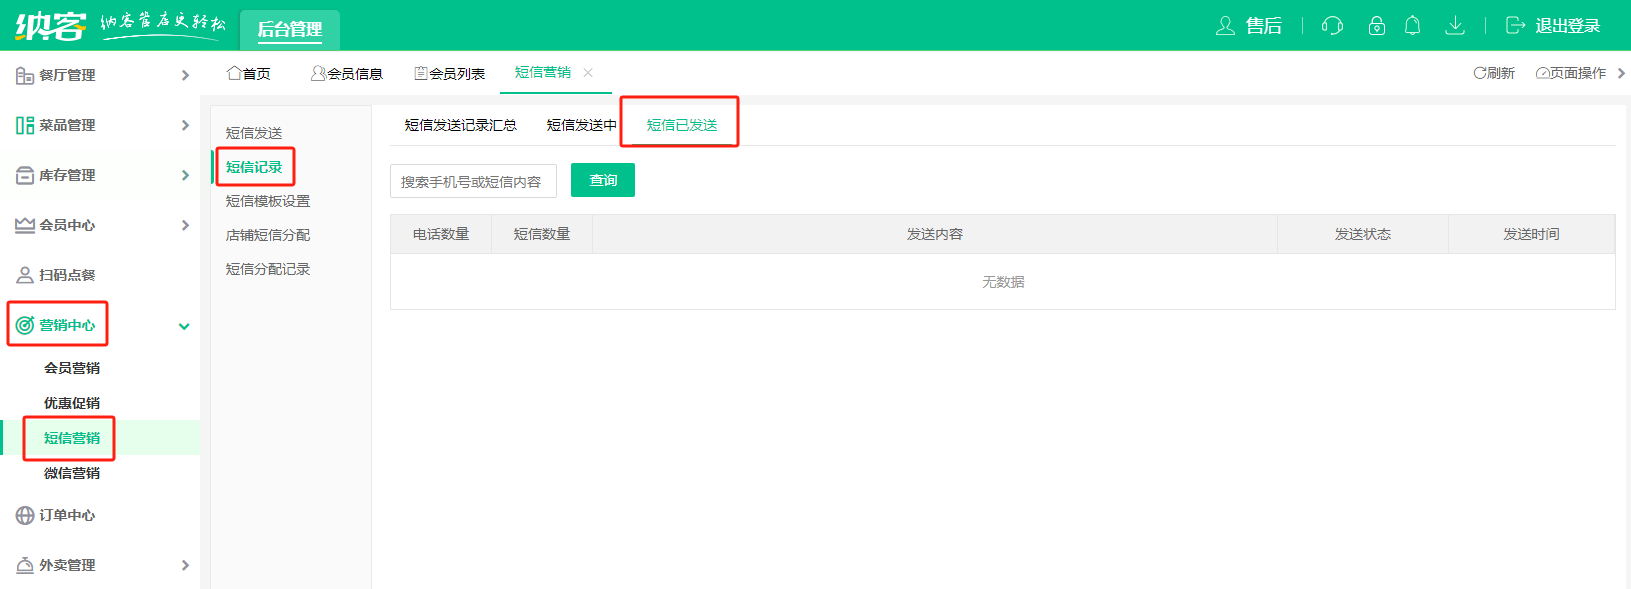Viewport: 1631px width, 589px height.
Task: Click 扫码点餐 menu label
Action: coord(67,275)
